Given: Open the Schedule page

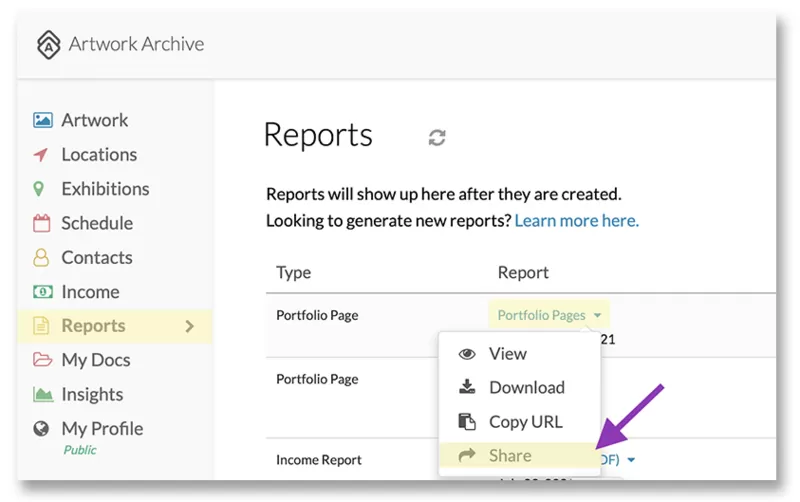Looking at the screenshot, I should [97, 223].
